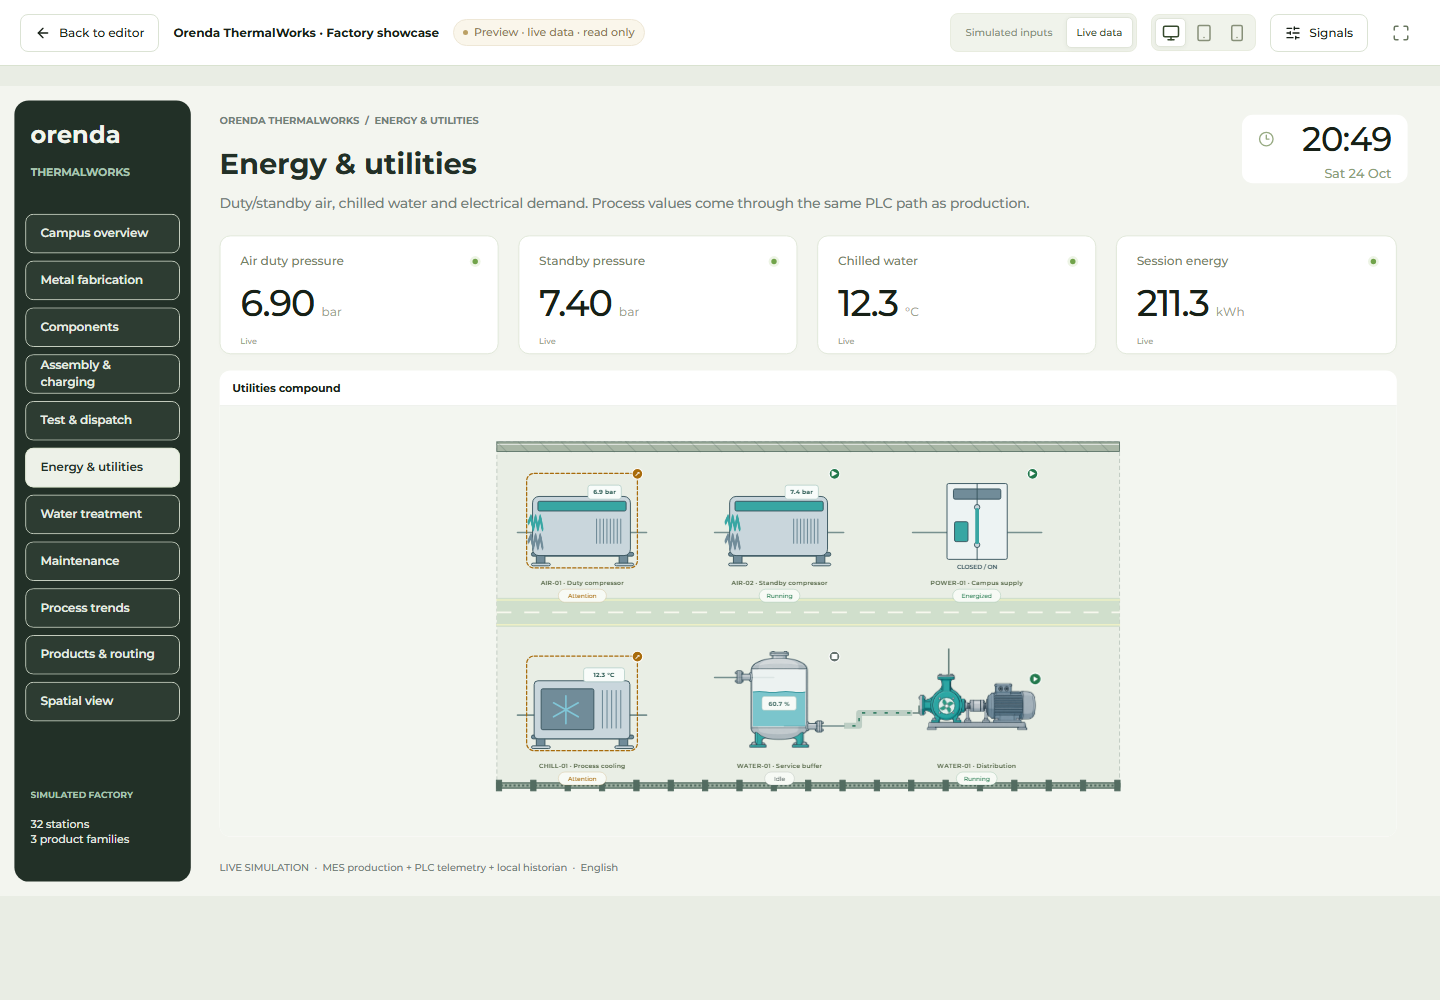Click the Energized pill under POWER-01
Image resolution: width=1440 pixels, height=1000 pixels.
pyautogui.click(x=977, y=596)
